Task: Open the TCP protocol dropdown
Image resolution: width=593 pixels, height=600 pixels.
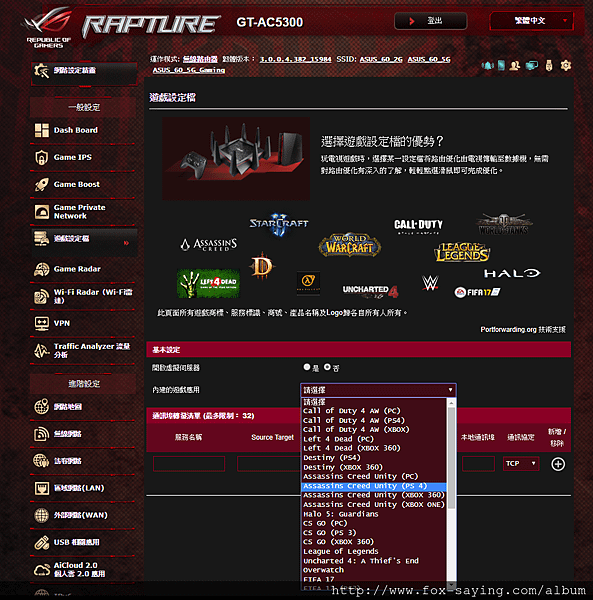Action: coord(521,464)
